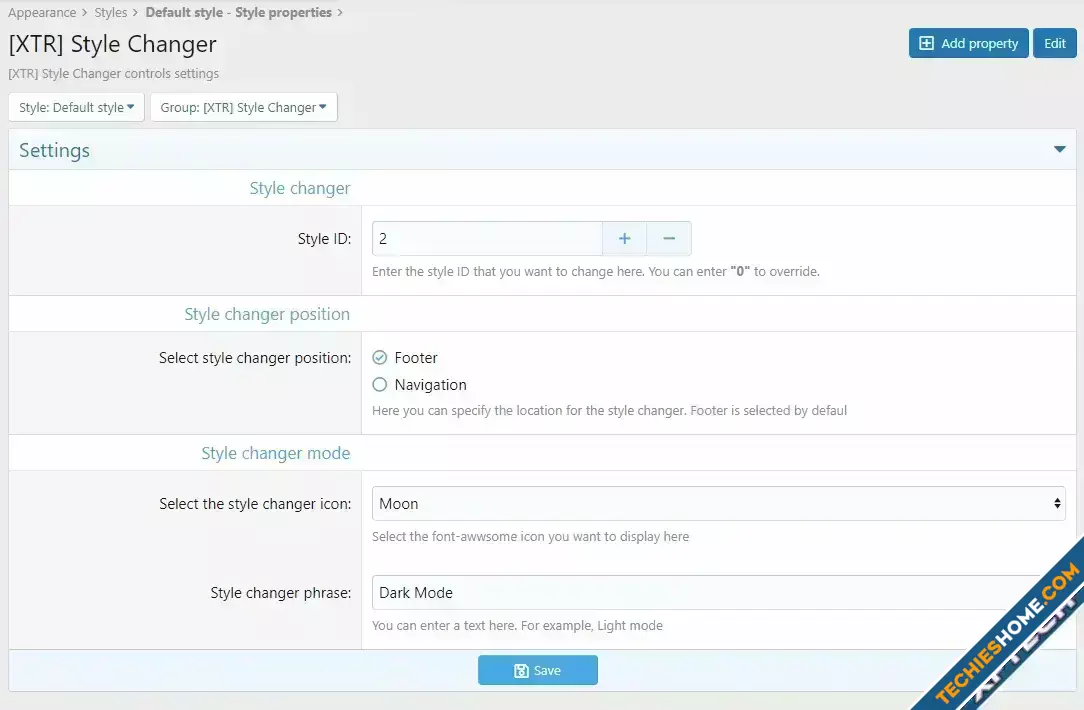The width and height of the screenshot is (1084, 710).
Task: Save the style changer settings
Action: click(537, 670)
